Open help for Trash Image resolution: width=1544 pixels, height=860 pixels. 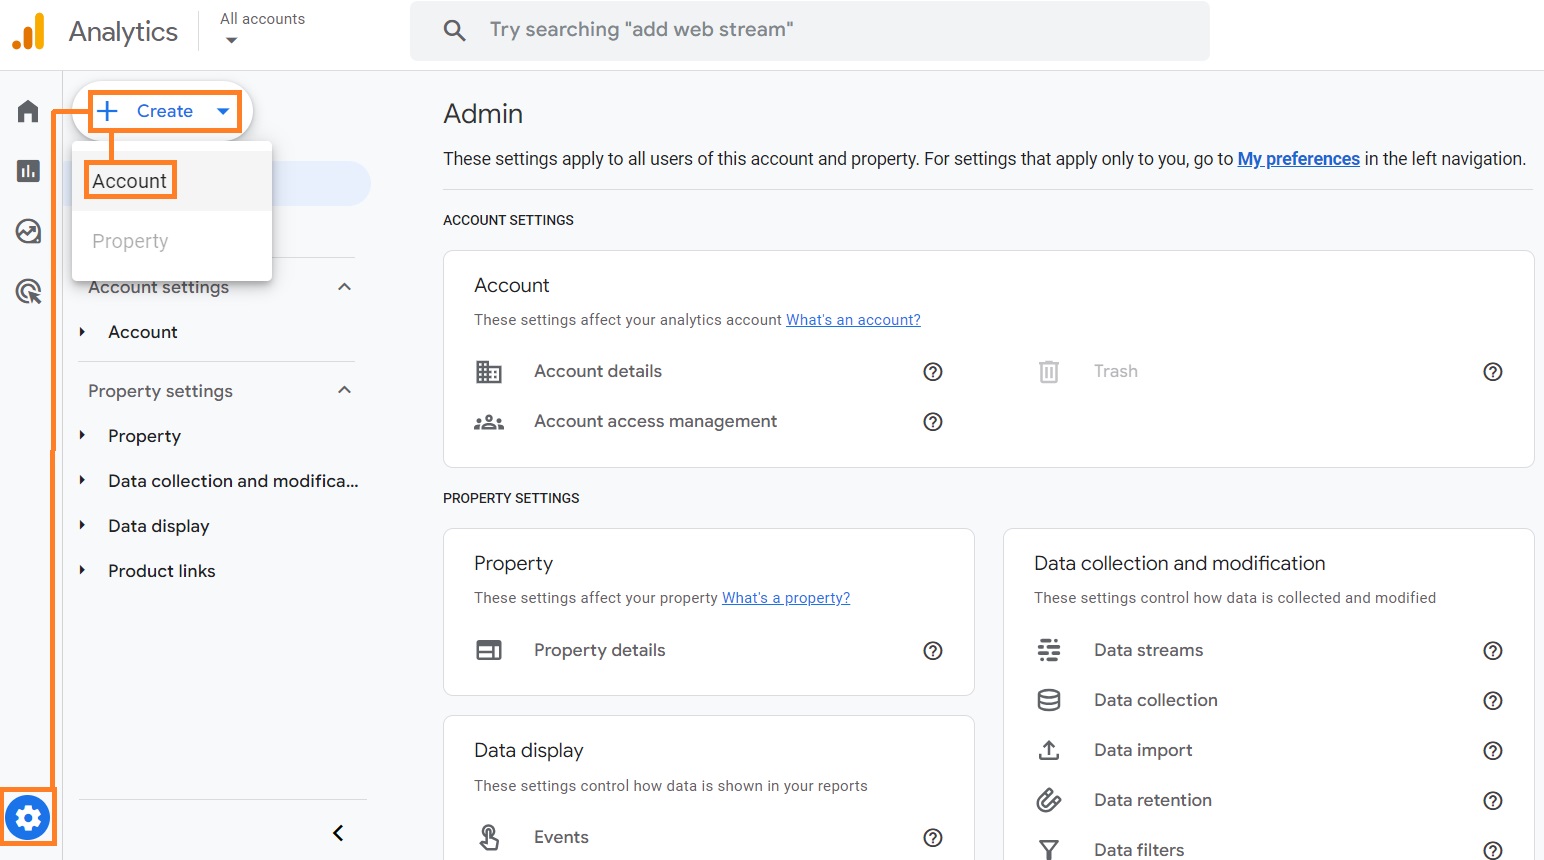click(x=1493, y=372)
